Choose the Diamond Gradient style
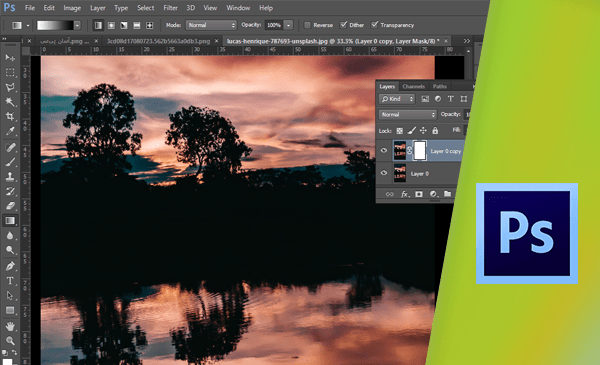 [150, 25]
